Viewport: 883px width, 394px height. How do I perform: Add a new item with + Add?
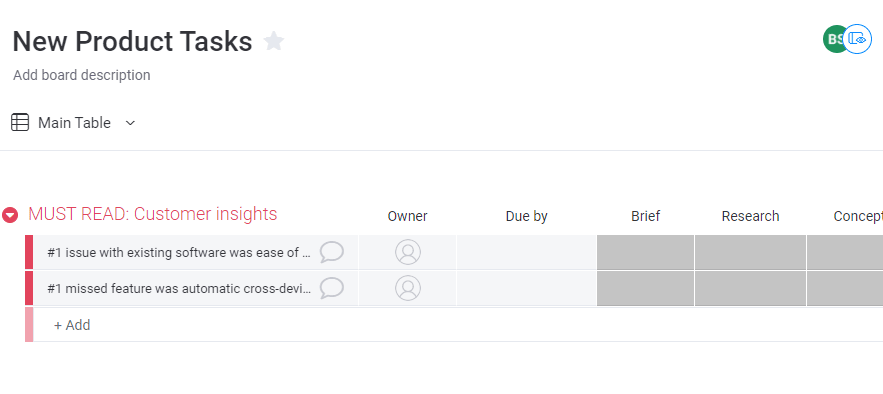(72, 325)
